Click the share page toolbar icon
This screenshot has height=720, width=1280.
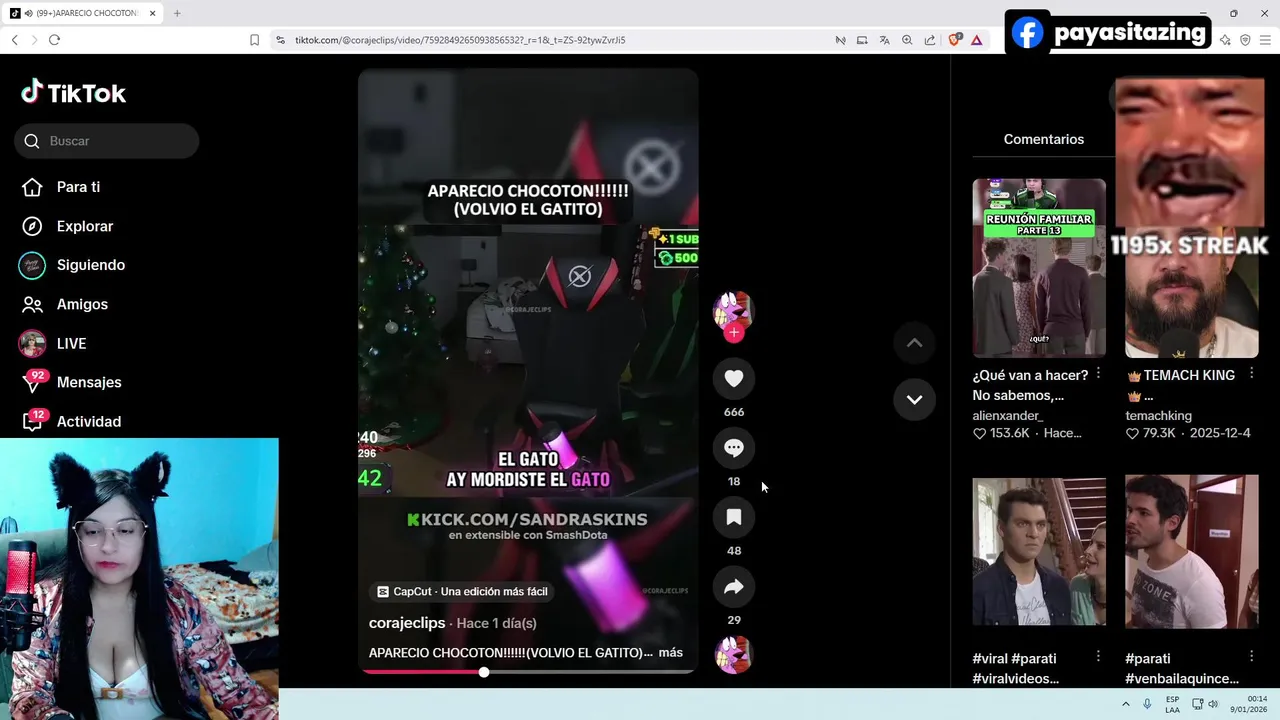[930, 40]
